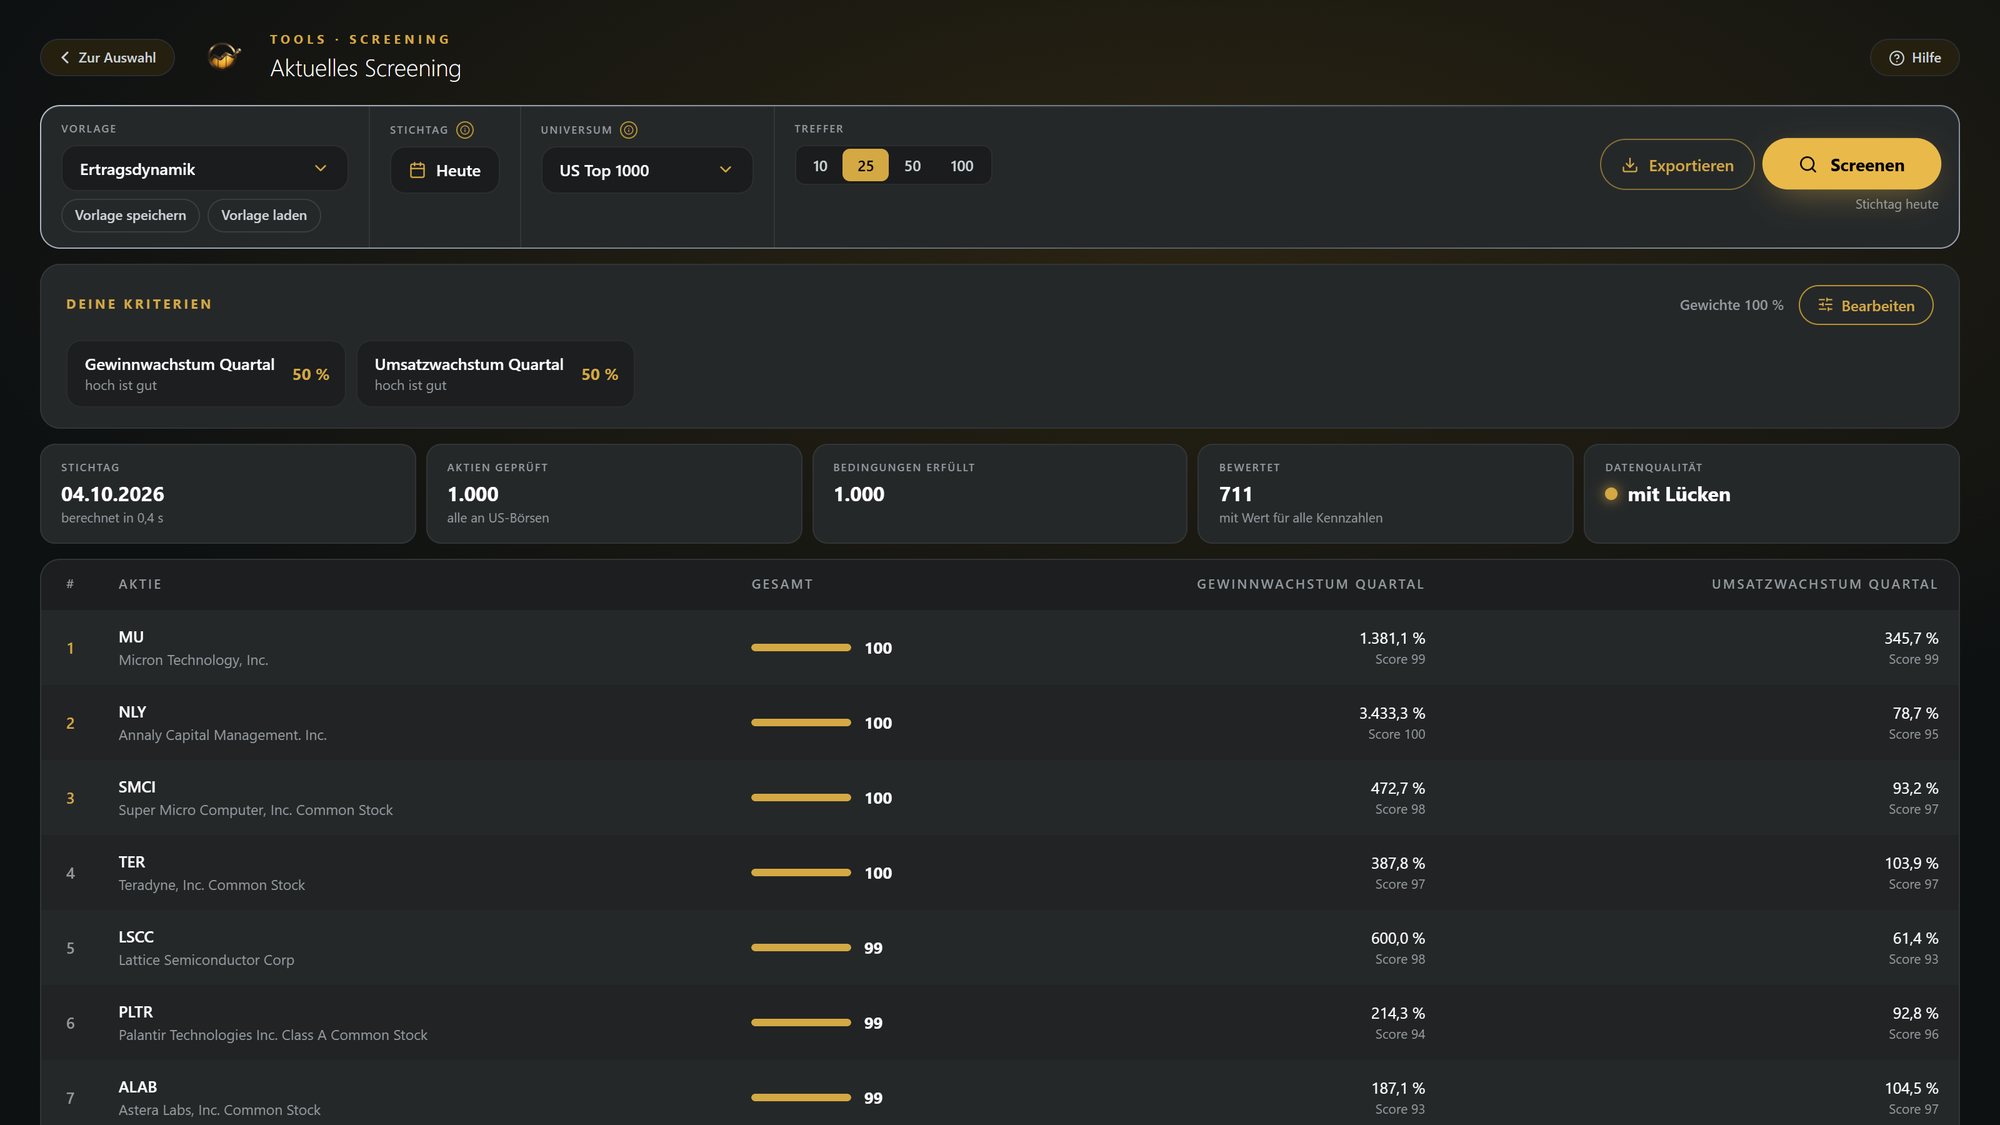Click the Vorlage laden button
This screenshot has height=1125, width=2000.
click(x=264, y=215)
